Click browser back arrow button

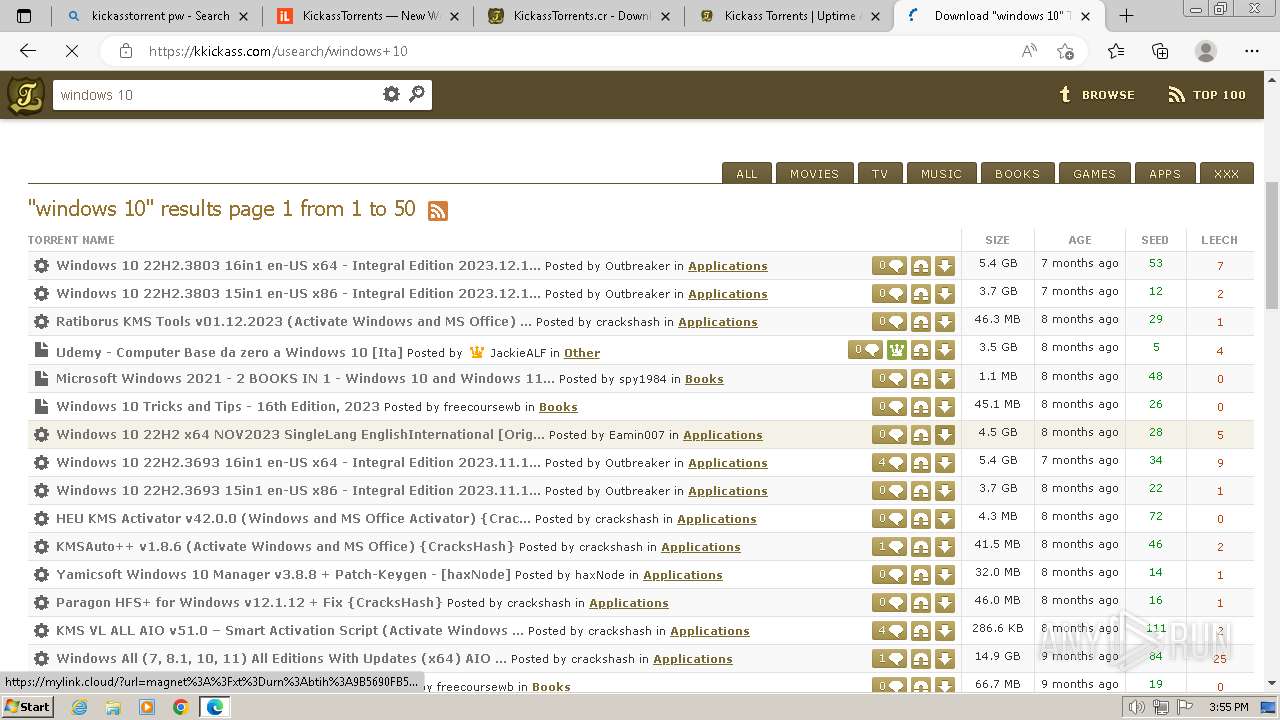click(28, 51)
